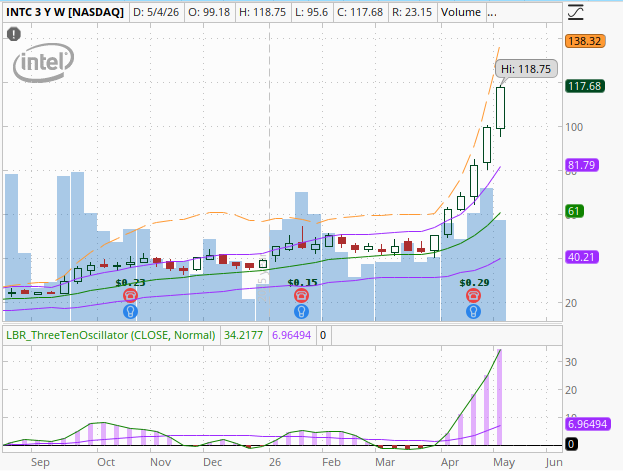
Task: Click the May label on the time axis
Action: [x=504, y=462]
